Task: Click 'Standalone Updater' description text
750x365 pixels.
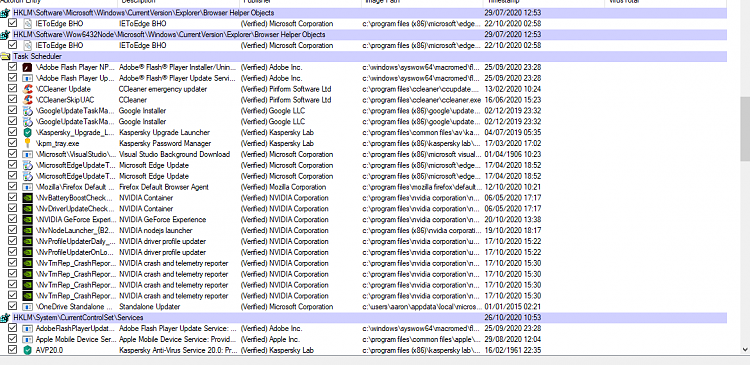Action: tap(149, 307)
